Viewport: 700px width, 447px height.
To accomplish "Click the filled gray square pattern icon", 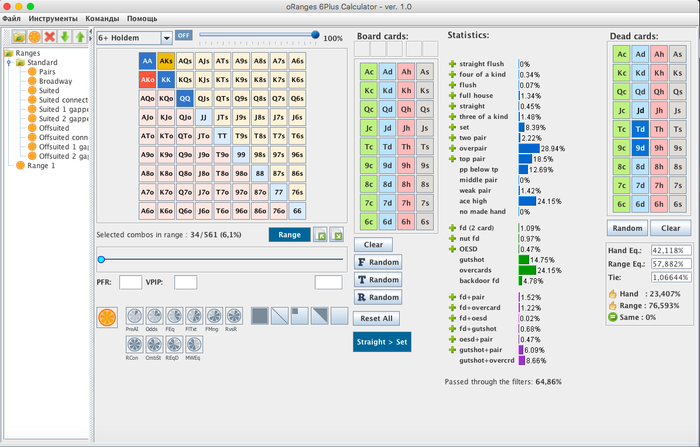I will 260,316.
